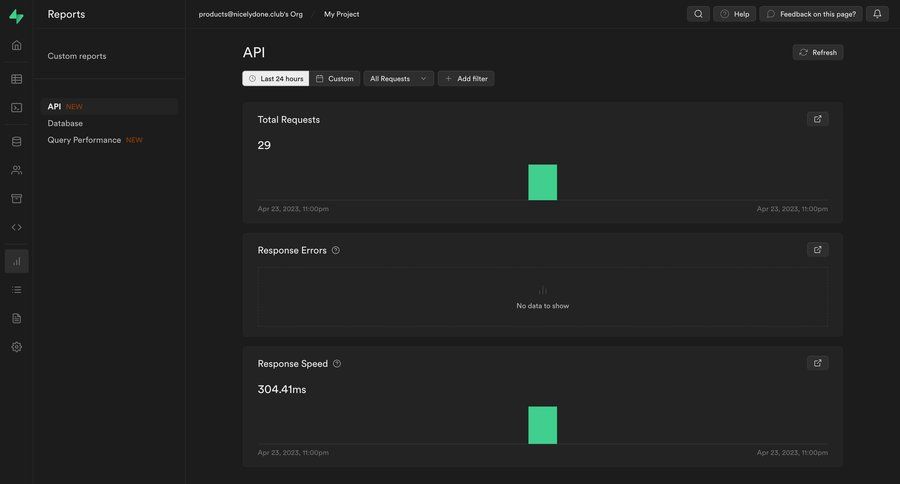
Task: Click My Project breadcrumb
Action: tap(342, 14)
